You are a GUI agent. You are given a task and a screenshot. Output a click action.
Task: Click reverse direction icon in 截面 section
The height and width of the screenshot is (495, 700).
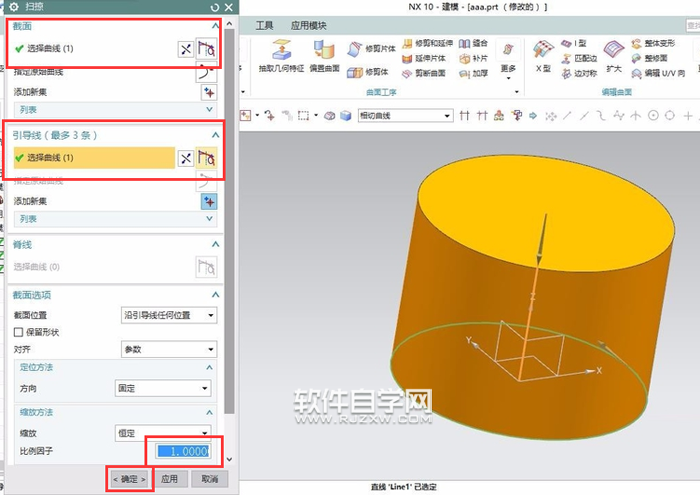[186, 49]
